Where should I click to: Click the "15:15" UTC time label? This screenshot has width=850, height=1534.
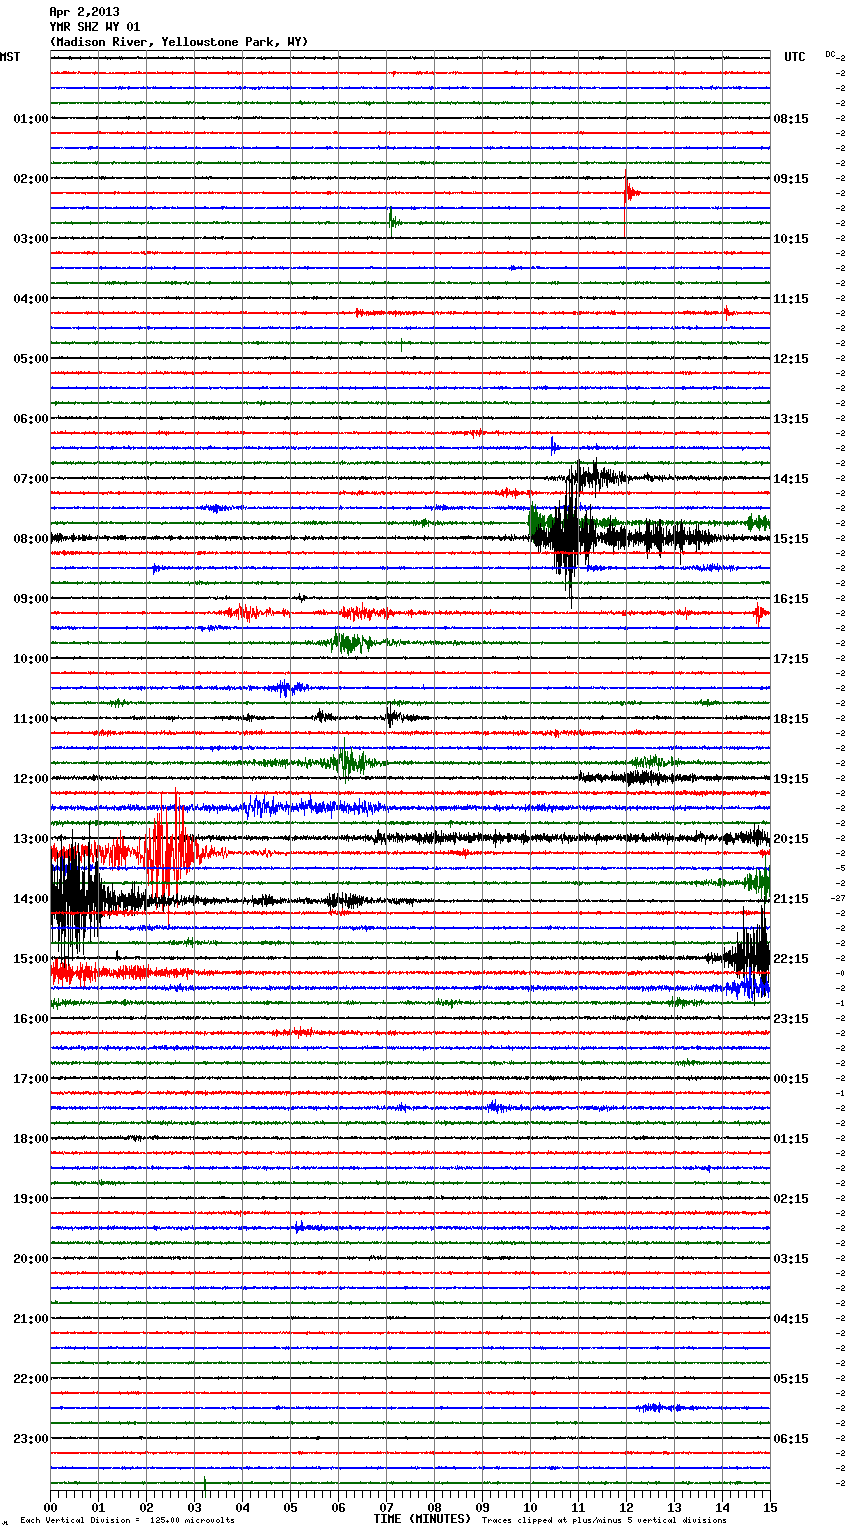pyautogui.click(x=791, y=539)
